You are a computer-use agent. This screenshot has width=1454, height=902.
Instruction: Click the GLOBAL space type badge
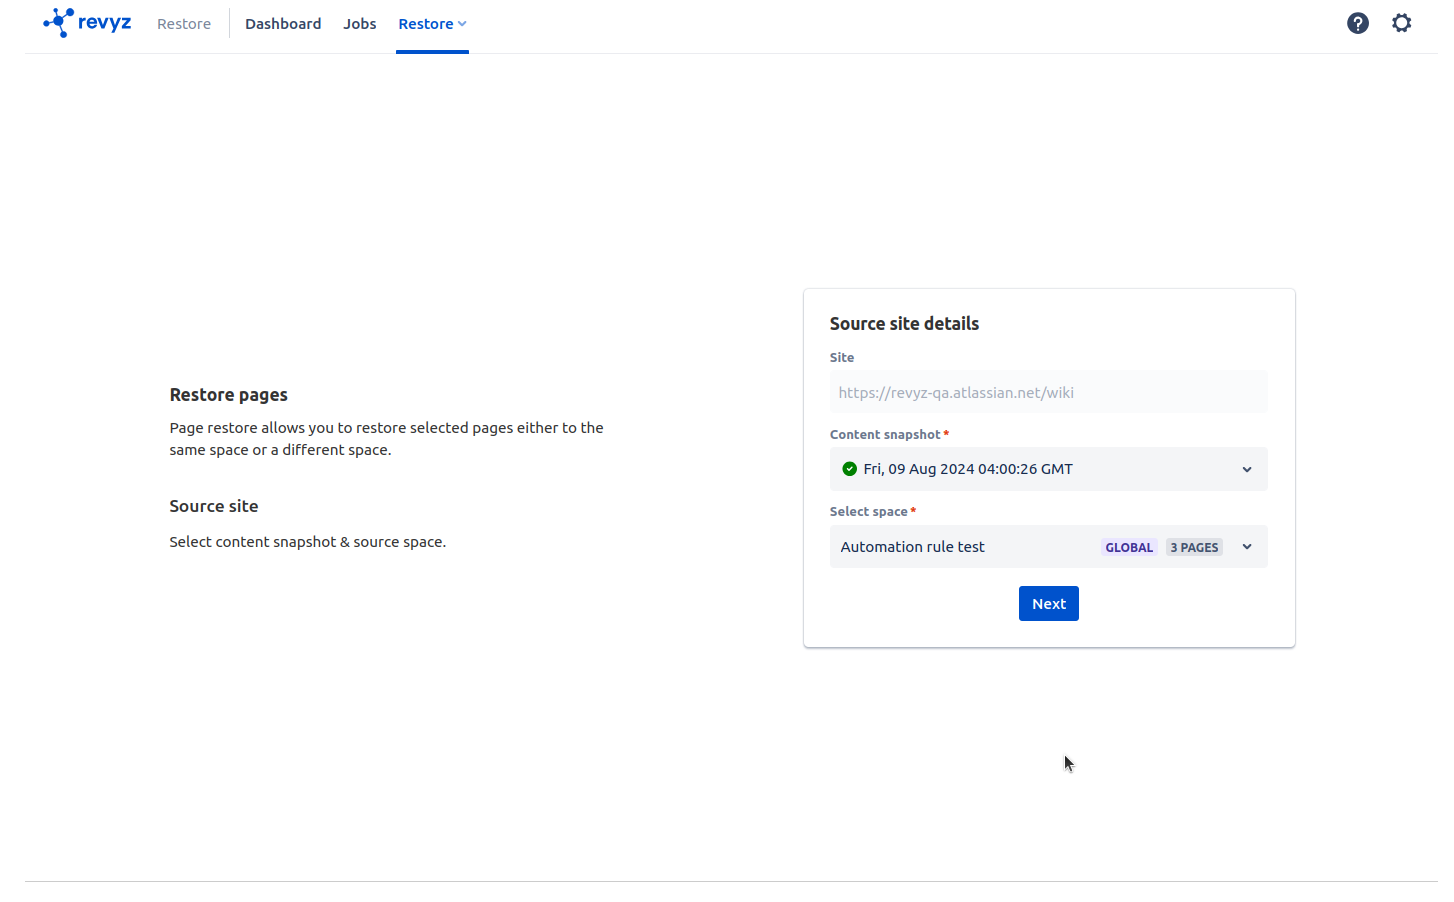coord(1128,547)
